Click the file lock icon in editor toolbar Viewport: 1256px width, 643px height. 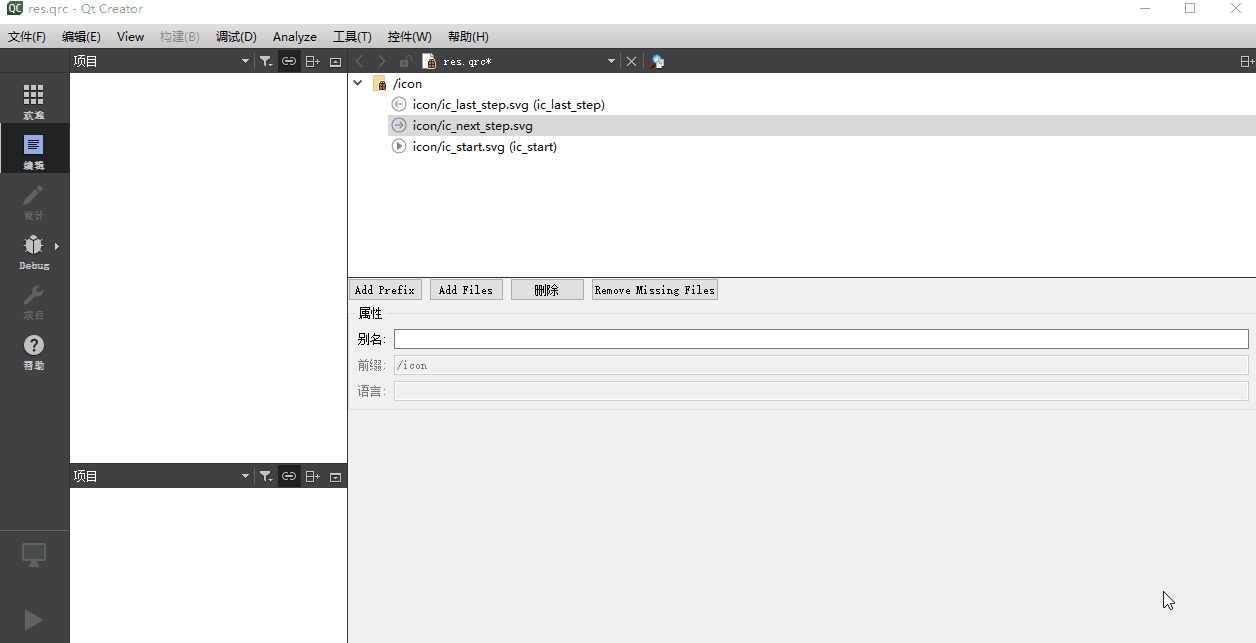coord(405,61)
